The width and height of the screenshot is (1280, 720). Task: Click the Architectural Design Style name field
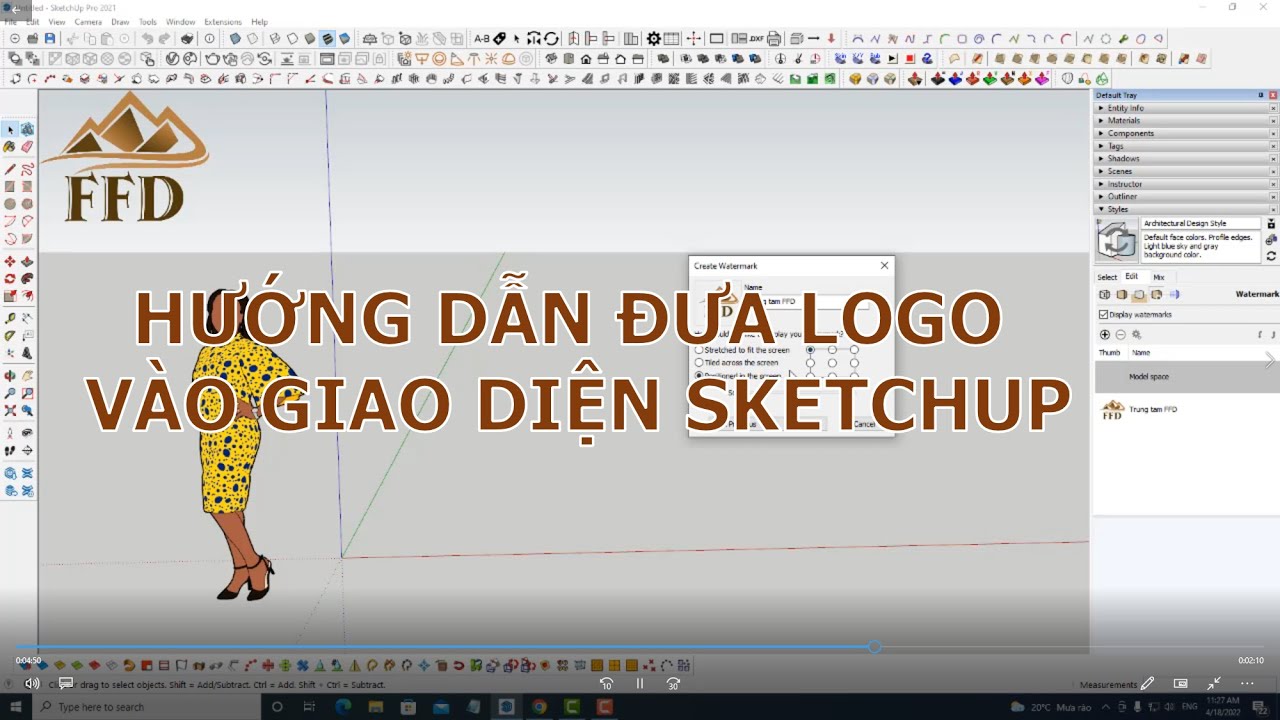[x=1201, y=223]
